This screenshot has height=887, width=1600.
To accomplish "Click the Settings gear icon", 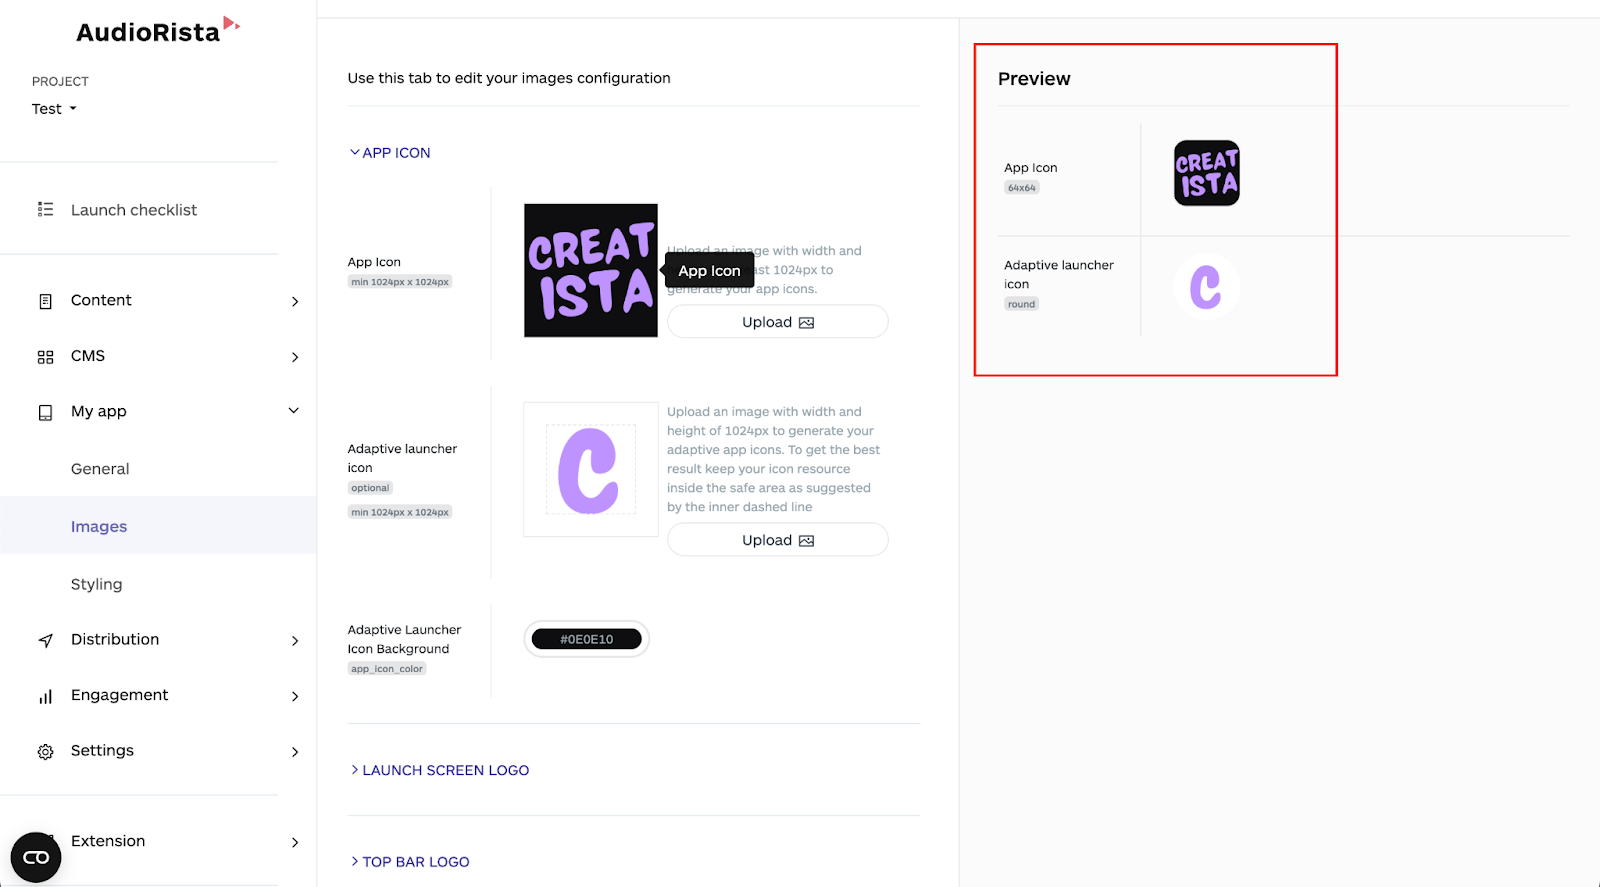I will point(45,752).
